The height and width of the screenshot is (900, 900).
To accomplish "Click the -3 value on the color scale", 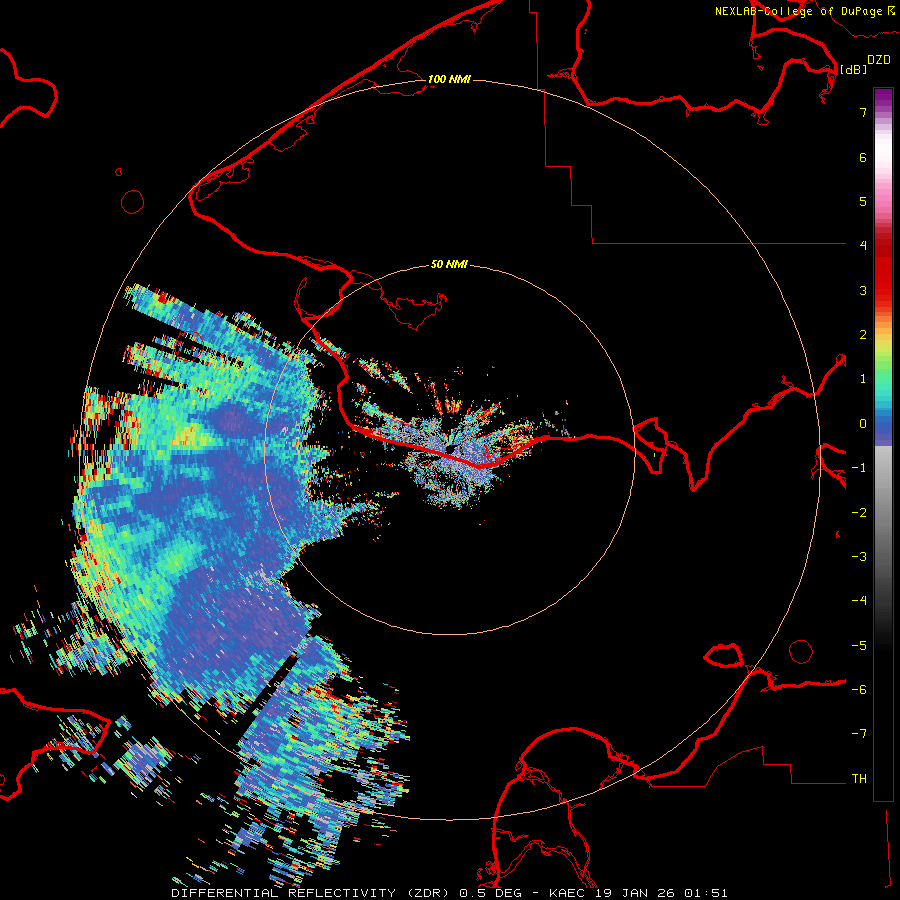I will click(859, 557).
